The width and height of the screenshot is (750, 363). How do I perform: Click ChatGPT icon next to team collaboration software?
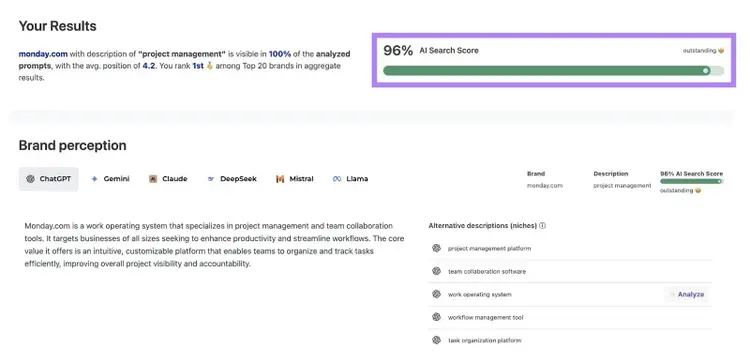tap(436, 271)
